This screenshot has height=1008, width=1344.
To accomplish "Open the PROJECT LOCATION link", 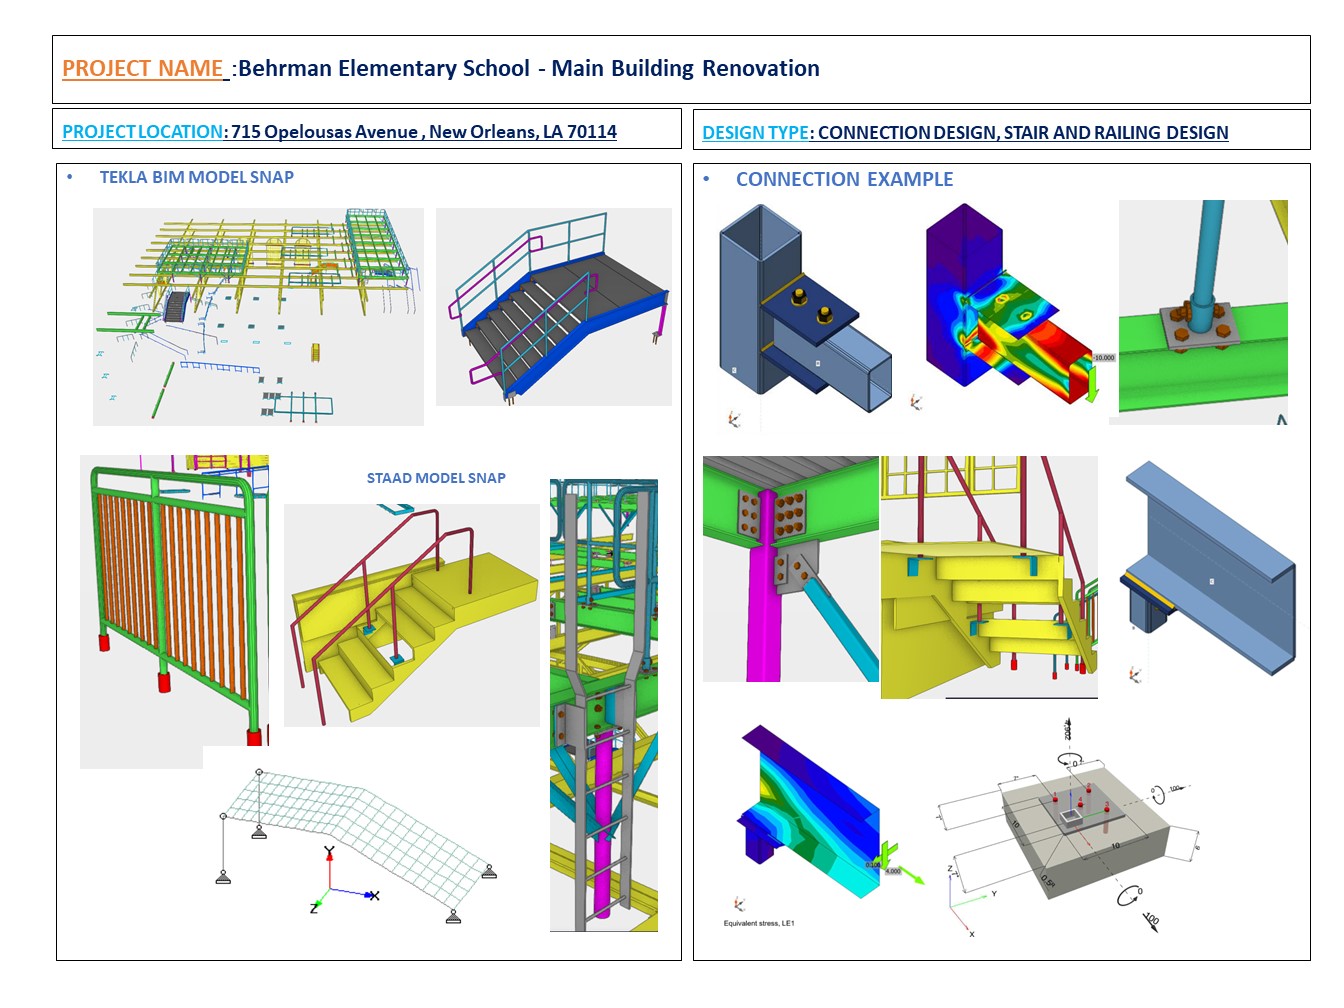I will pyautogui.click(x=142, y=132).
